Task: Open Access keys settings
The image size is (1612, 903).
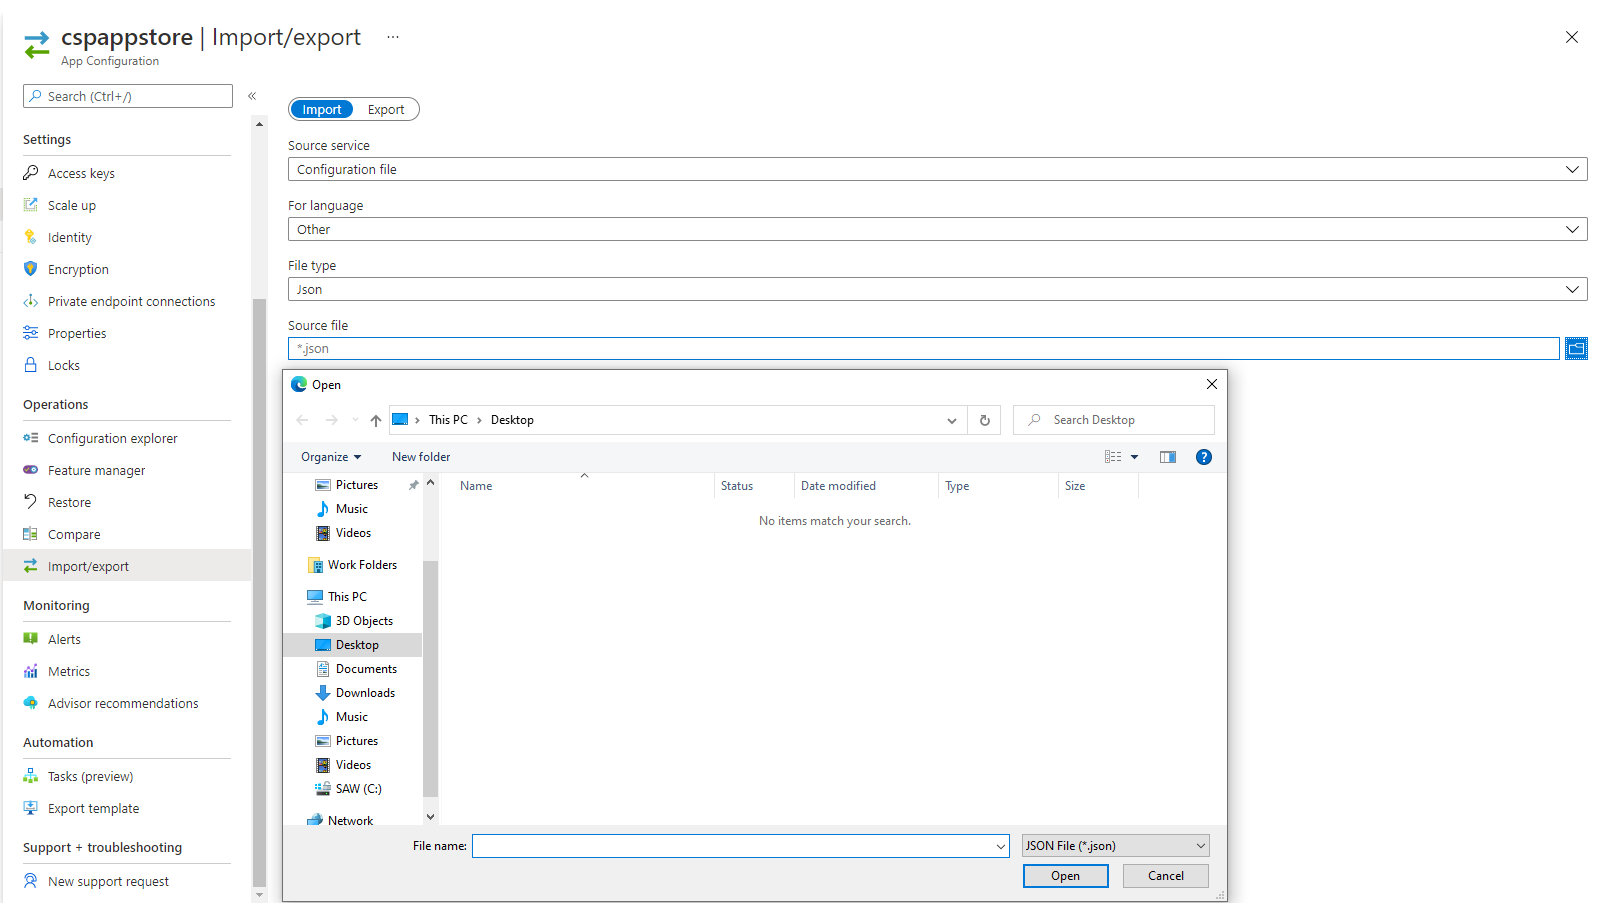Action: pyautogui.click(x=81, y=173)
